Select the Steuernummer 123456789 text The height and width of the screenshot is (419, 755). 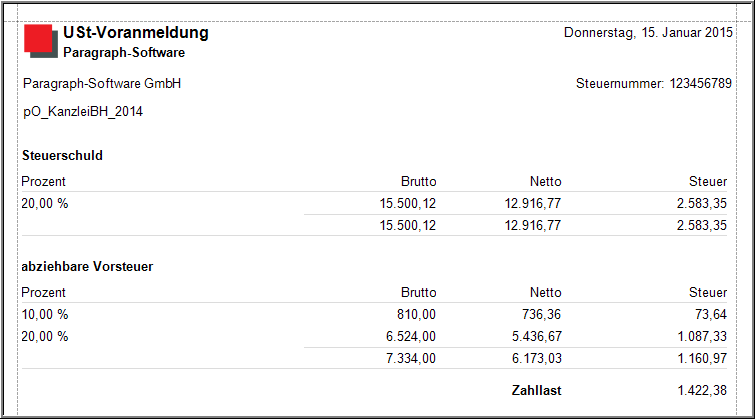tap(653, 83)
